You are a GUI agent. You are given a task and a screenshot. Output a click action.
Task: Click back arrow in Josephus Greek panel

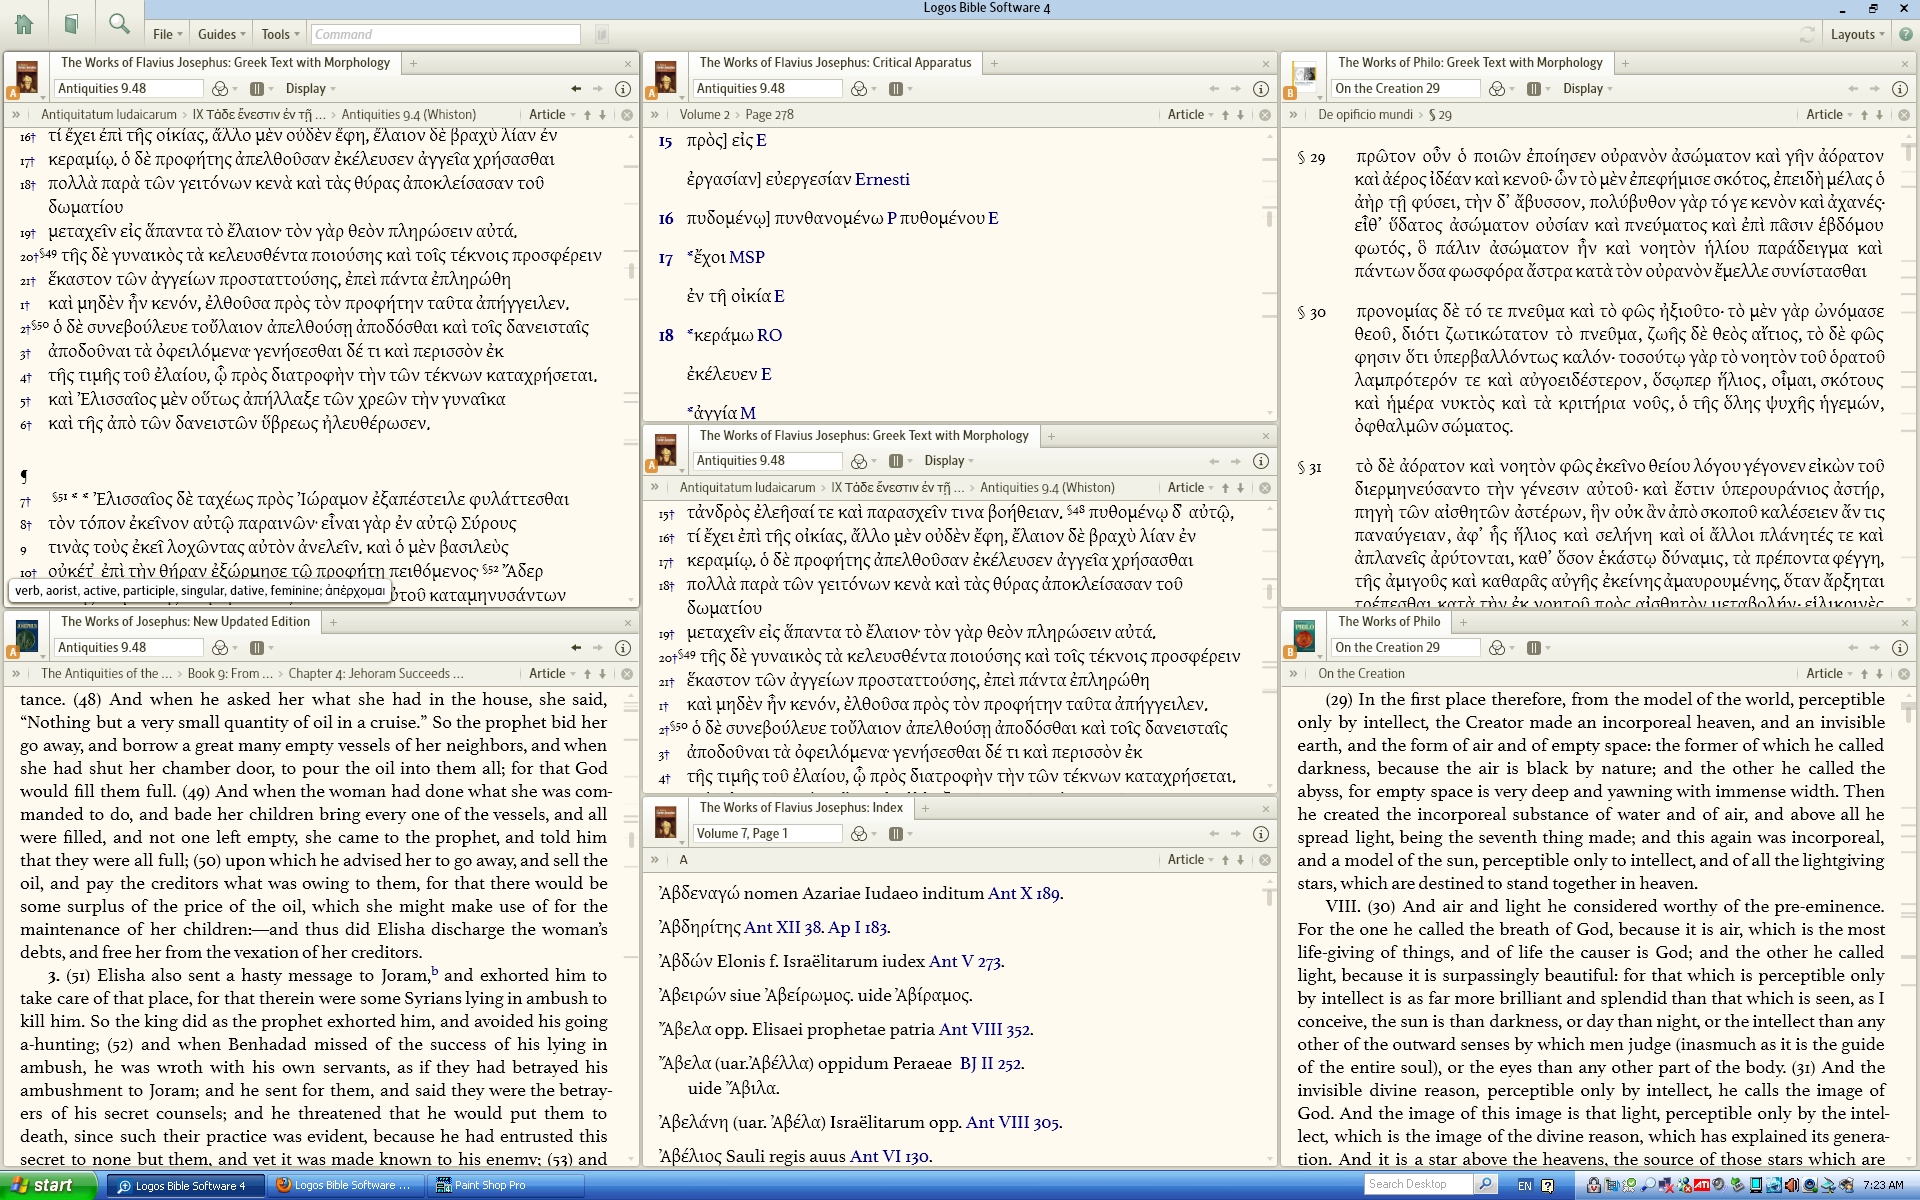click(x=576, y=89)
